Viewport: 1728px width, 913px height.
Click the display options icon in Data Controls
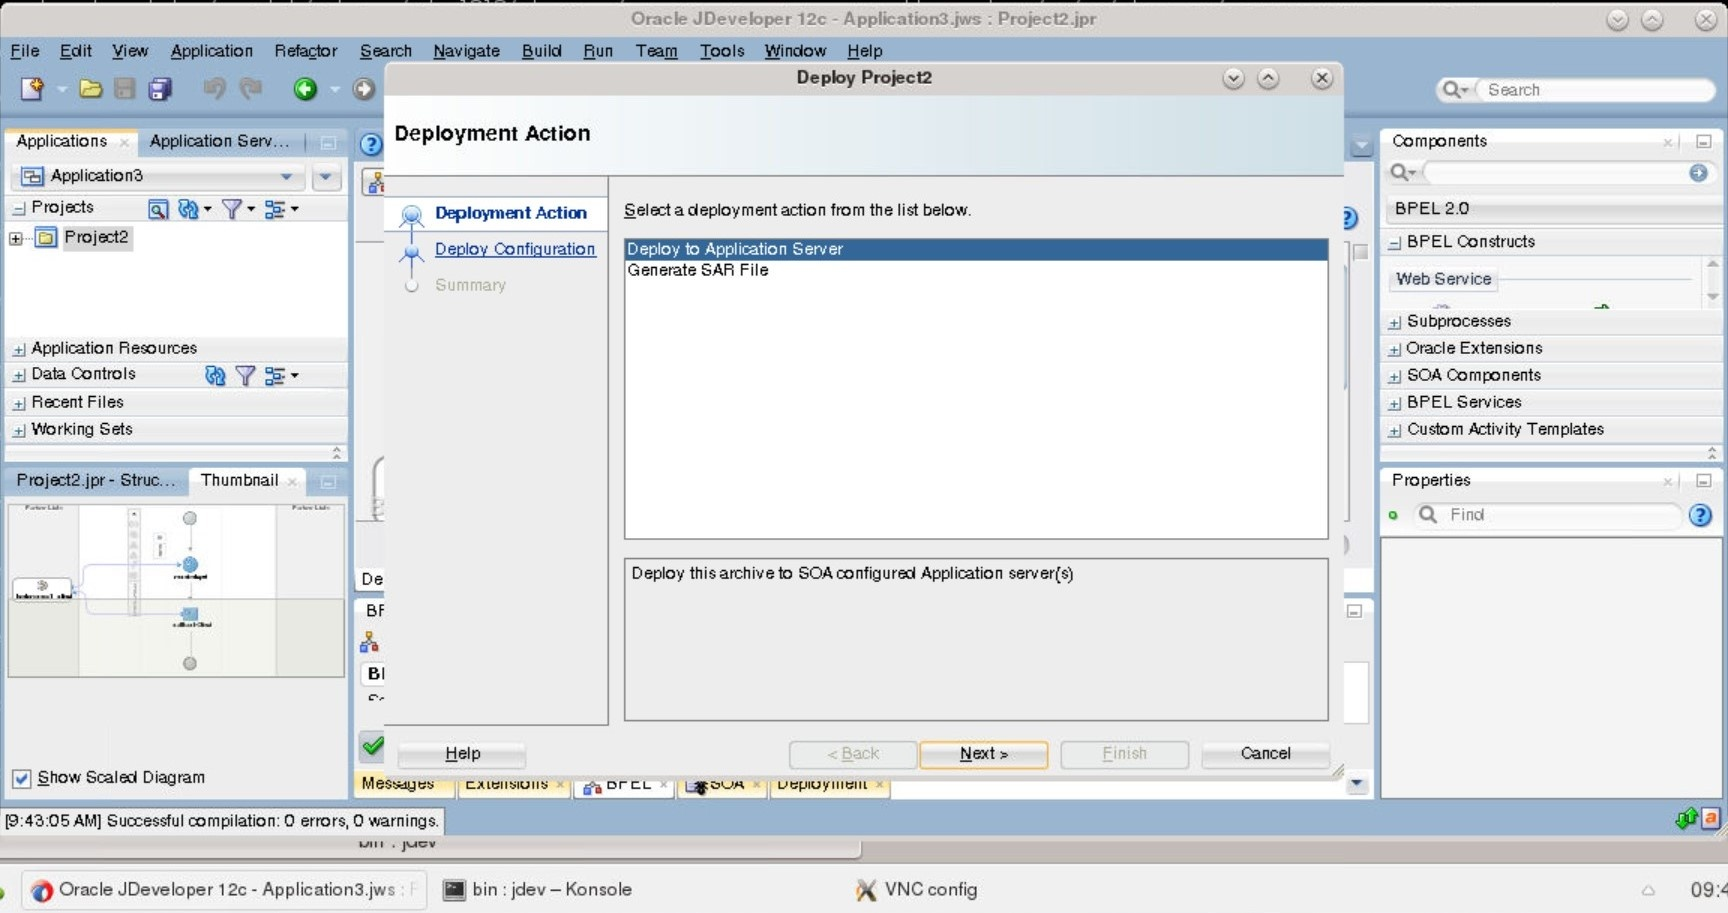click(x=275, y=375)
